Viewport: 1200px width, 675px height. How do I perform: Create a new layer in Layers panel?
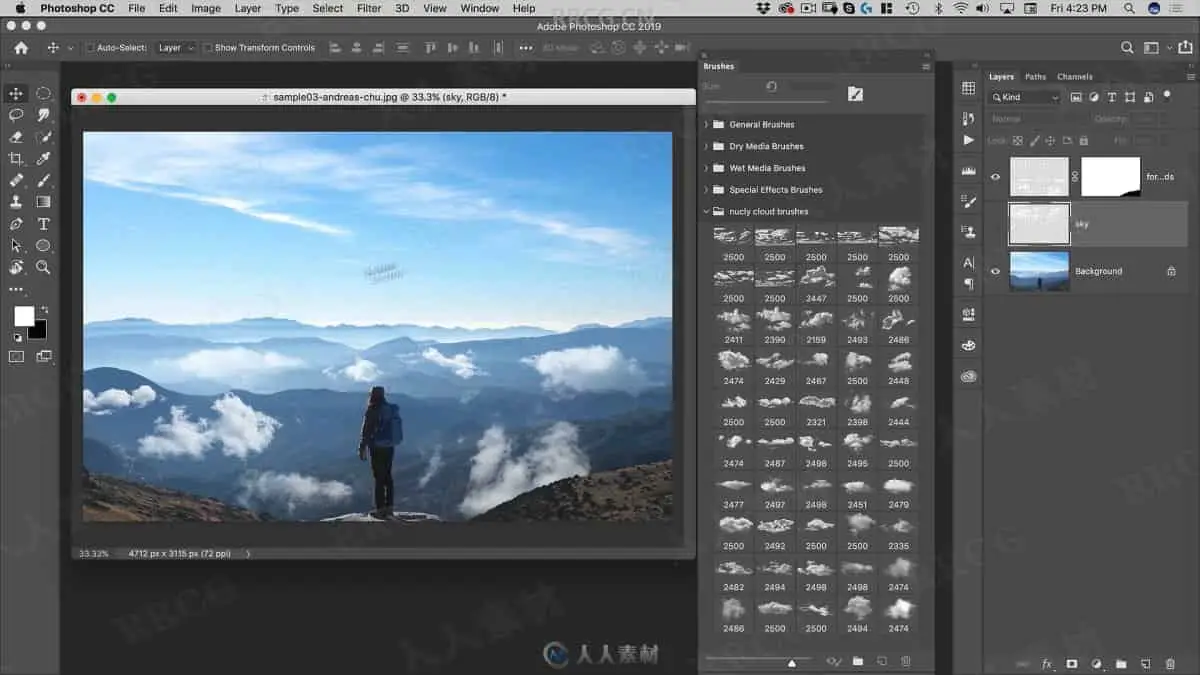click(x=1146, y=664)
